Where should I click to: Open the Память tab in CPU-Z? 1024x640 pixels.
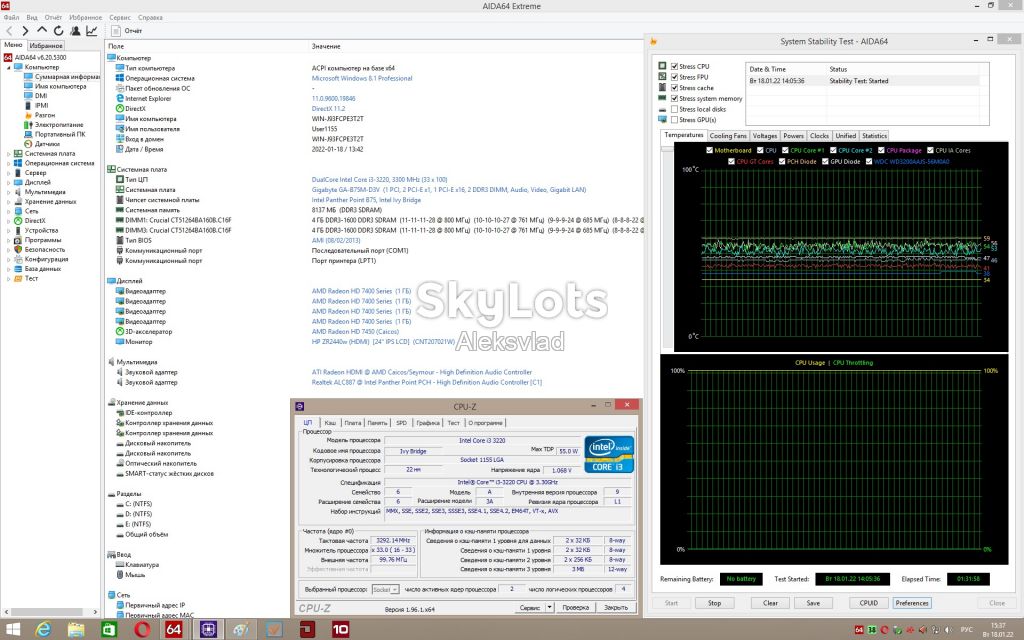tap(377, 423)
